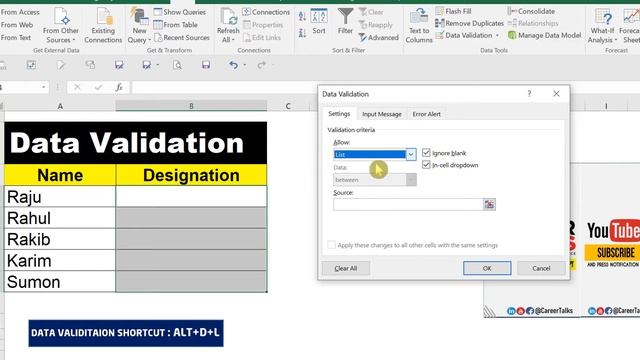Close the Data Validation dialog
This screenshot has height=360, width=640.
pos(556,93)
